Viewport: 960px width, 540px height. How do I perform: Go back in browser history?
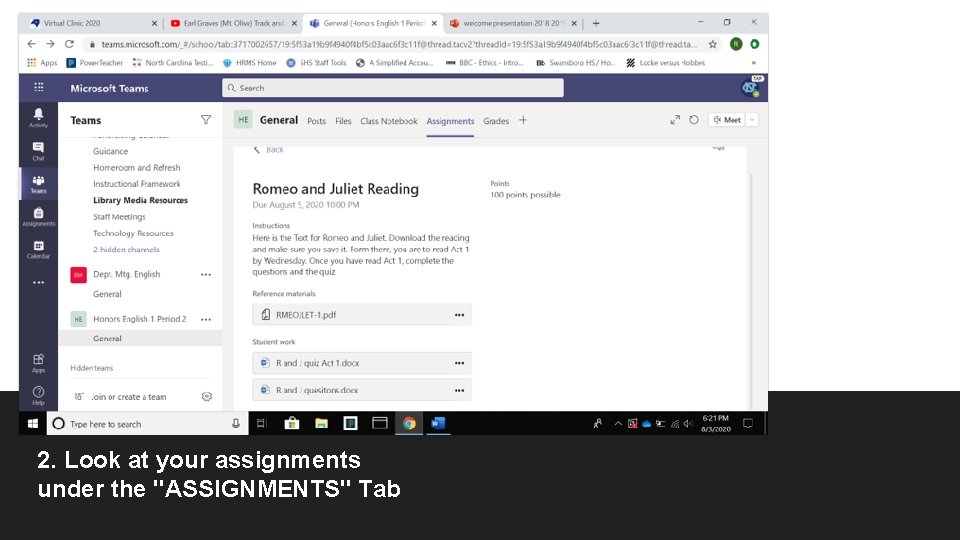click(31, 44)
